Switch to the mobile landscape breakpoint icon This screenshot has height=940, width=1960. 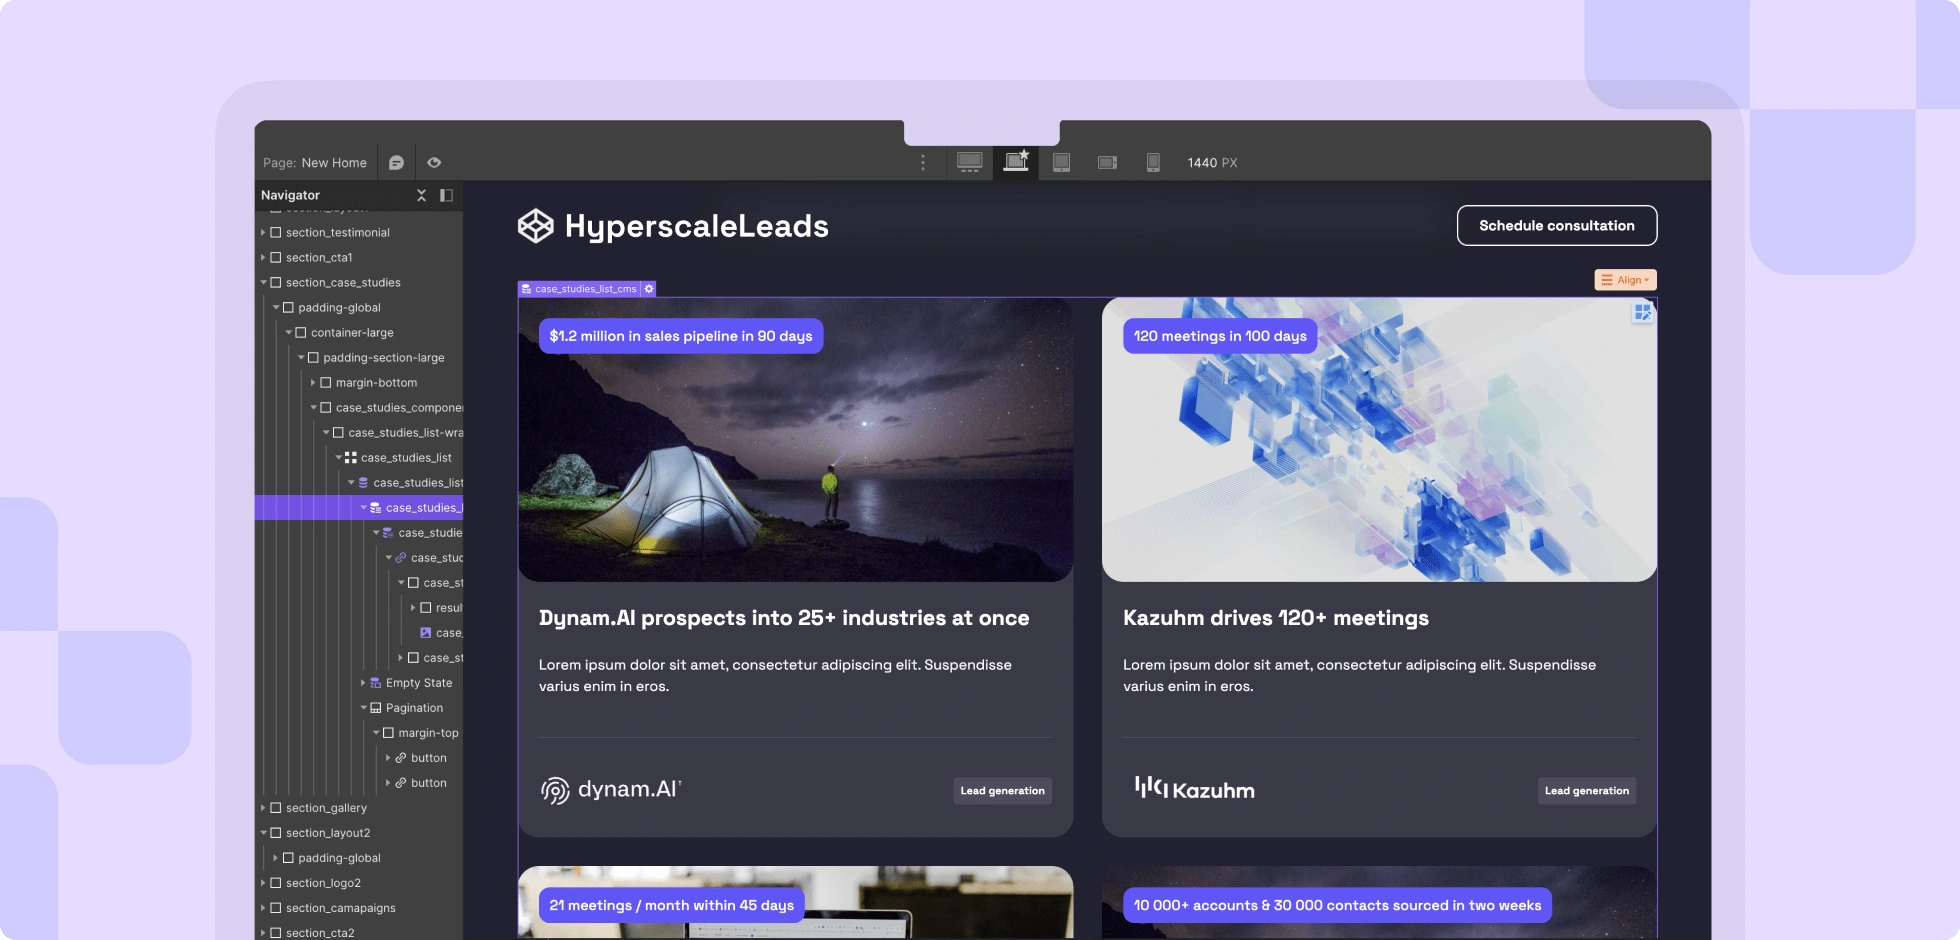(1107, 162)
